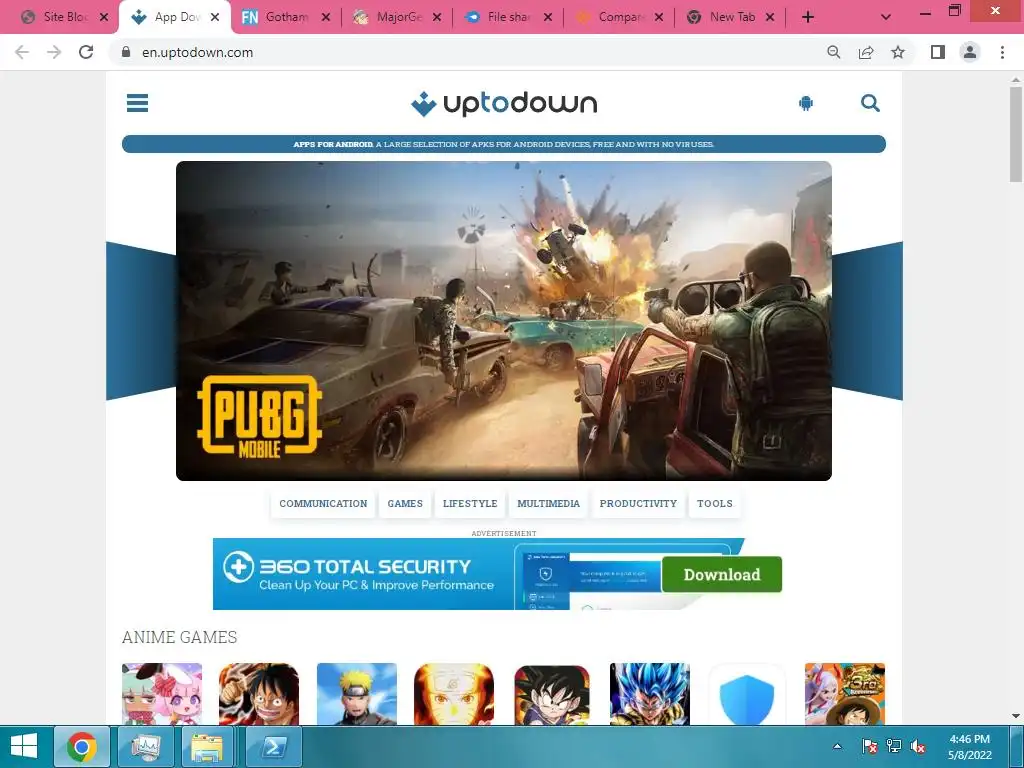Switch to the File sharing tab
Viewport: 1024px width, 768px height.
point(507,17)
